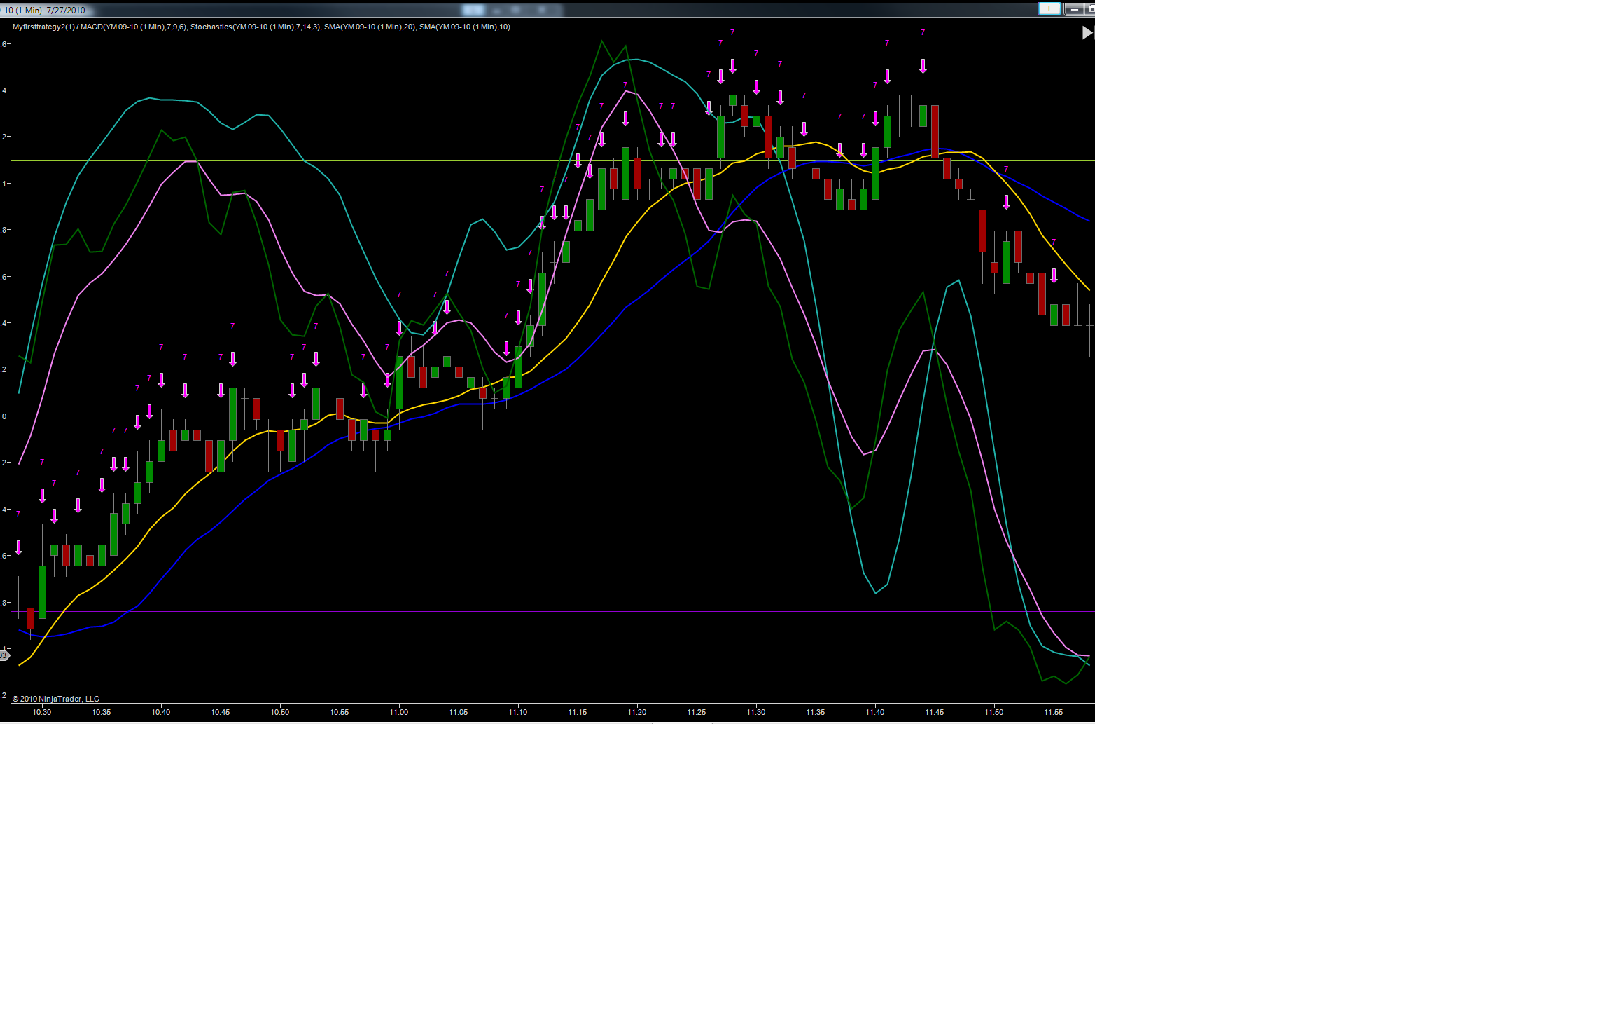
Task: Click the cyan stochastic trough near 11:40
Action: pyautogui.click(x=876, y=592)
